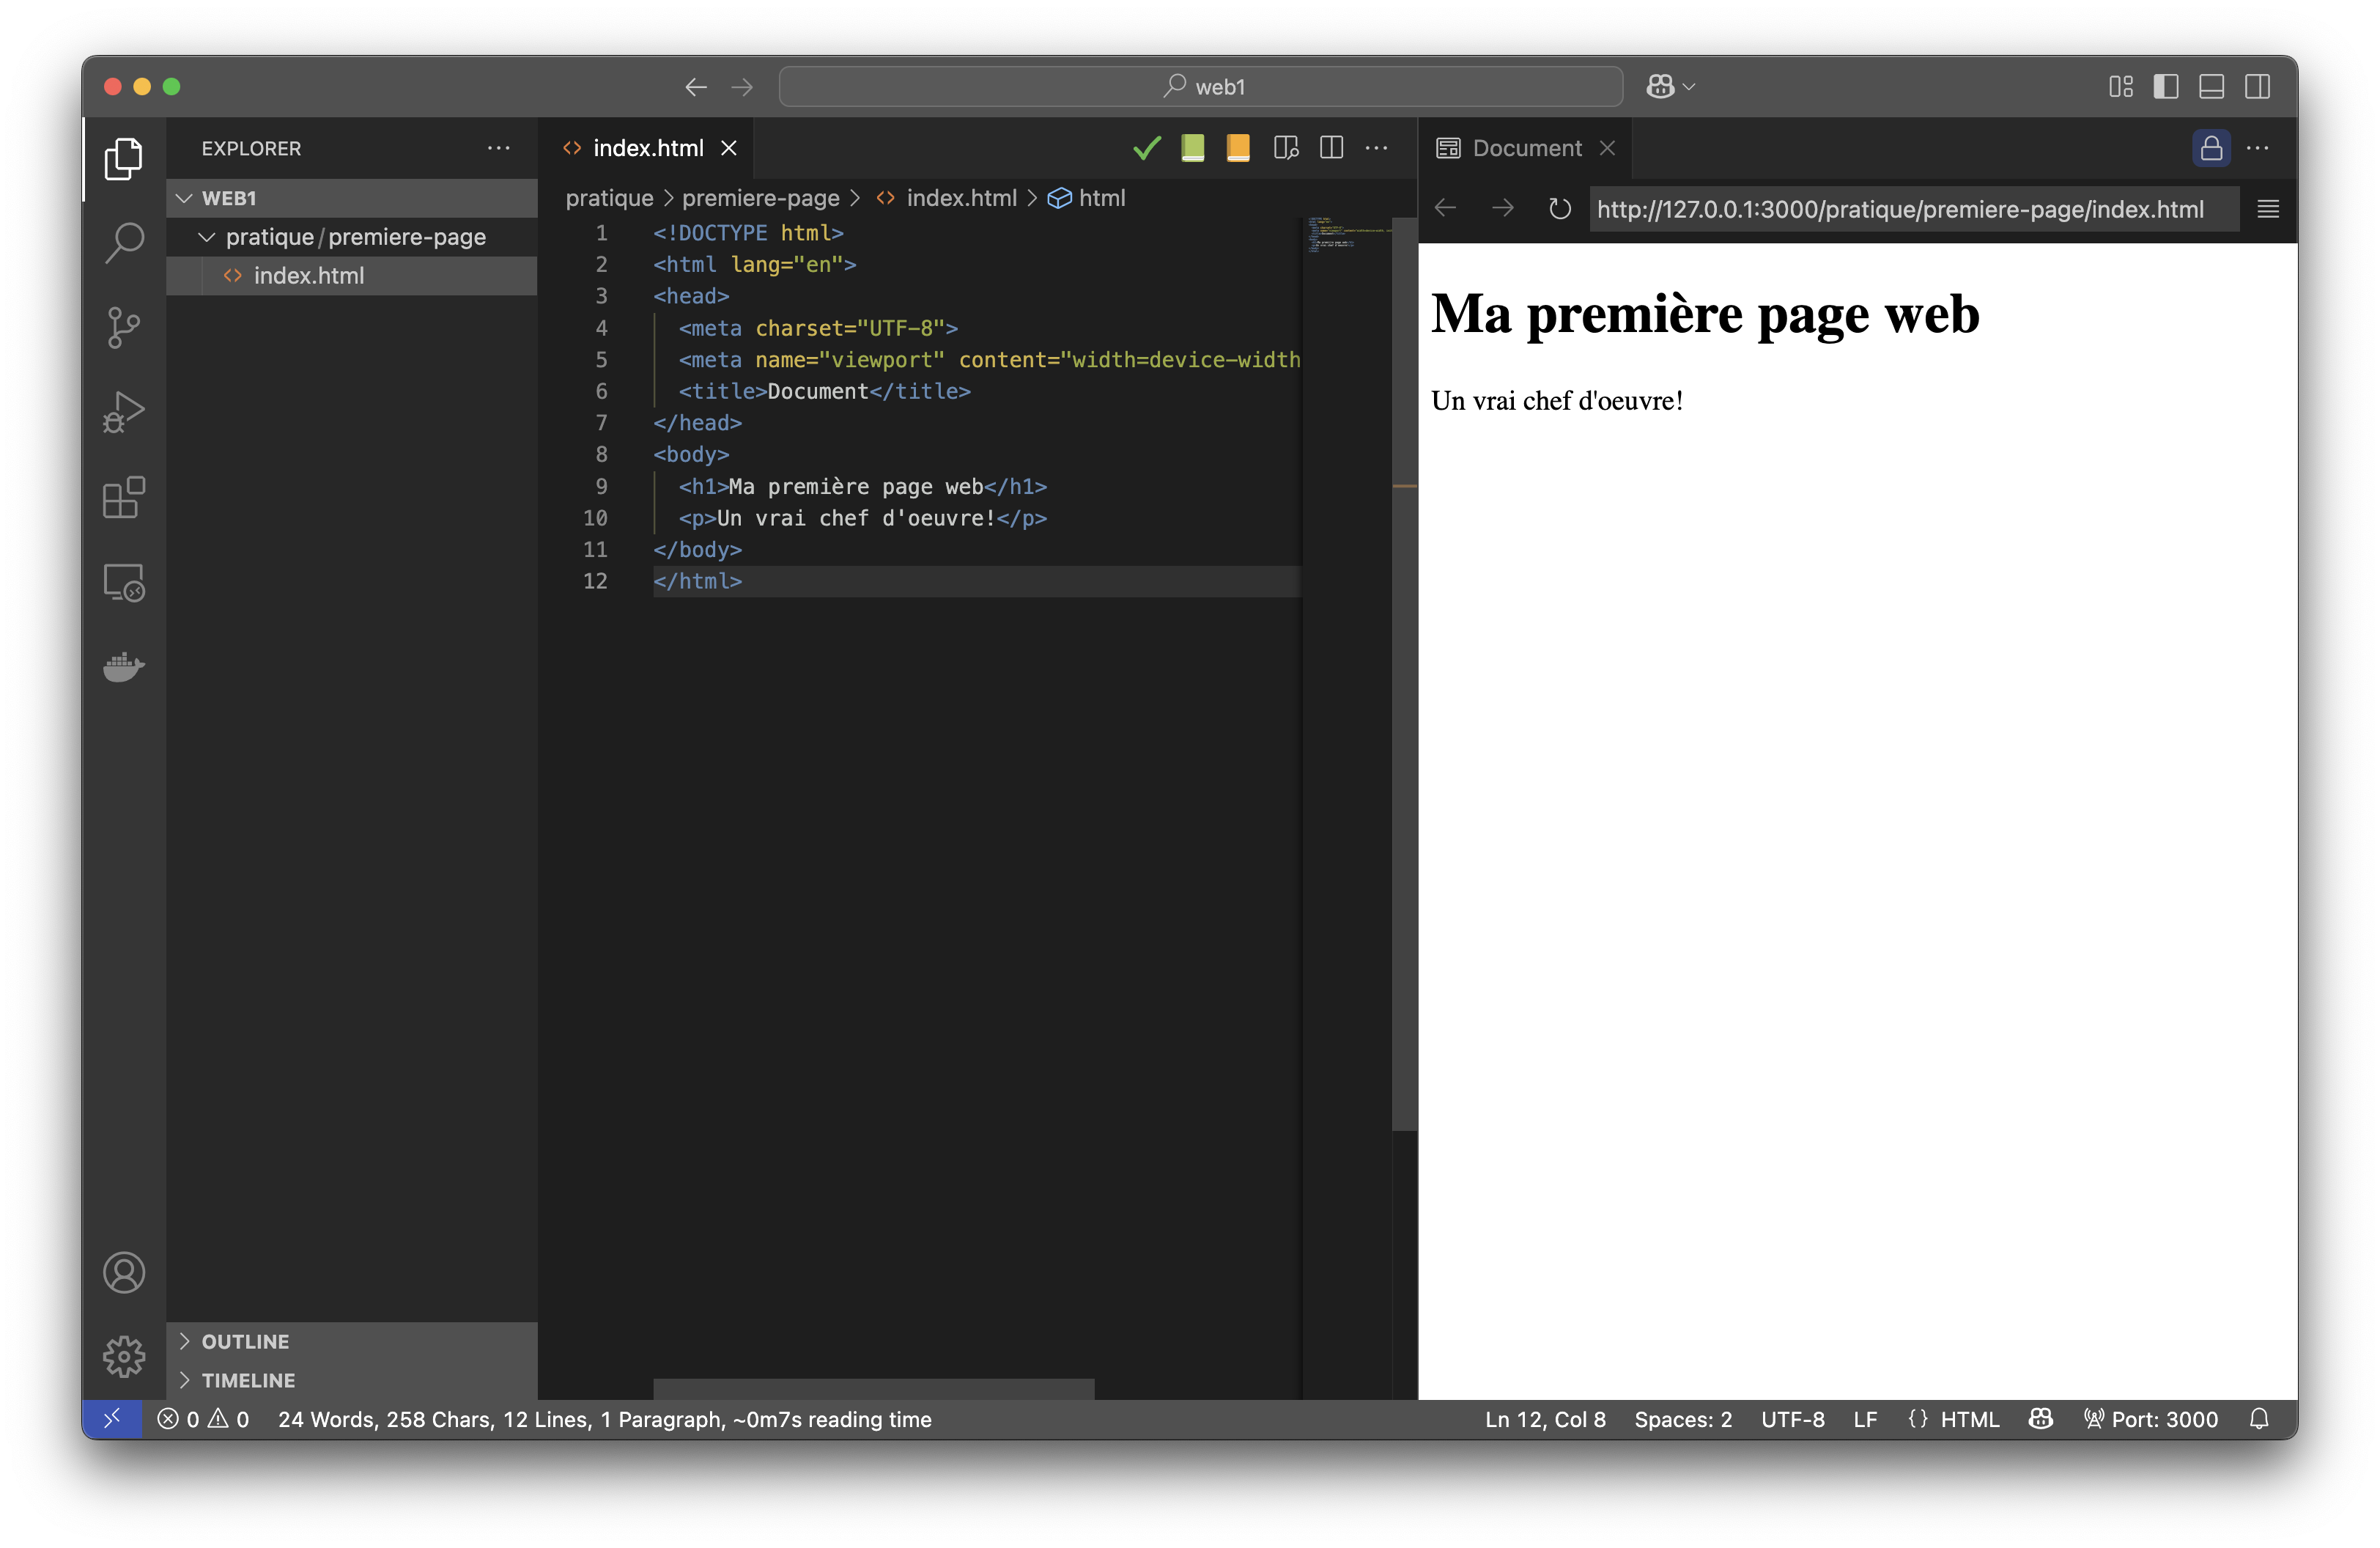
Task: Click the pratique breadcrumb
Action: pos(609,198)
